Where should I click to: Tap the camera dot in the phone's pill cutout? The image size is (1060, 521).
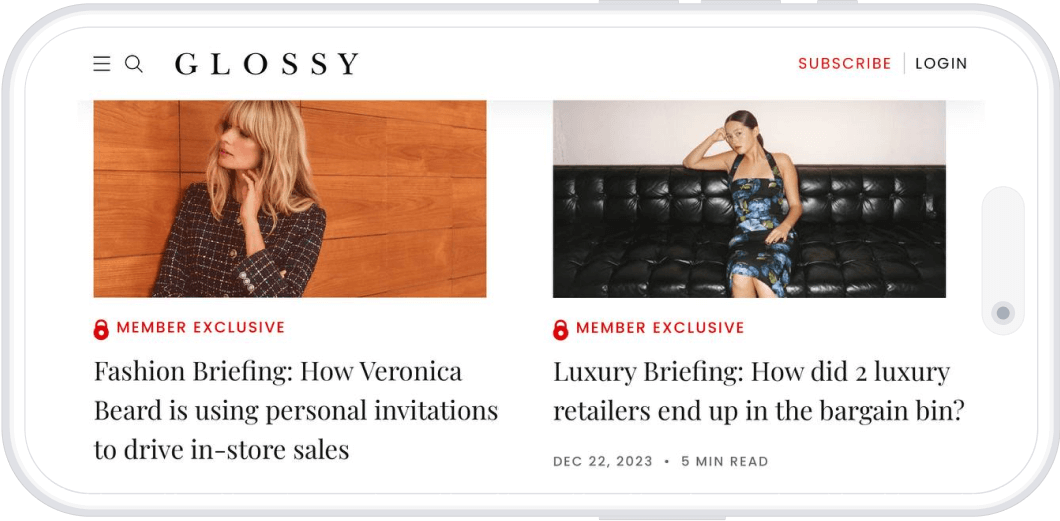tap(1003, 313)
